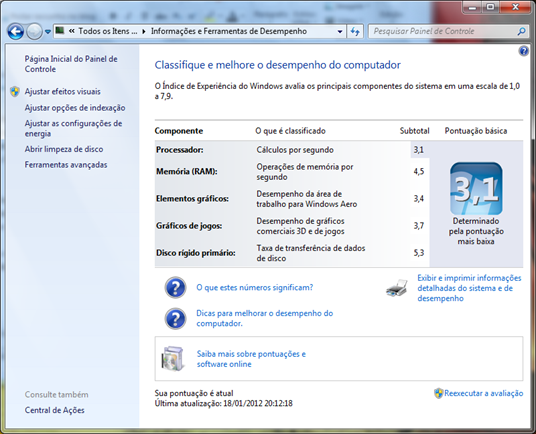
Task: Close the performance window
Action: (515, 7)
